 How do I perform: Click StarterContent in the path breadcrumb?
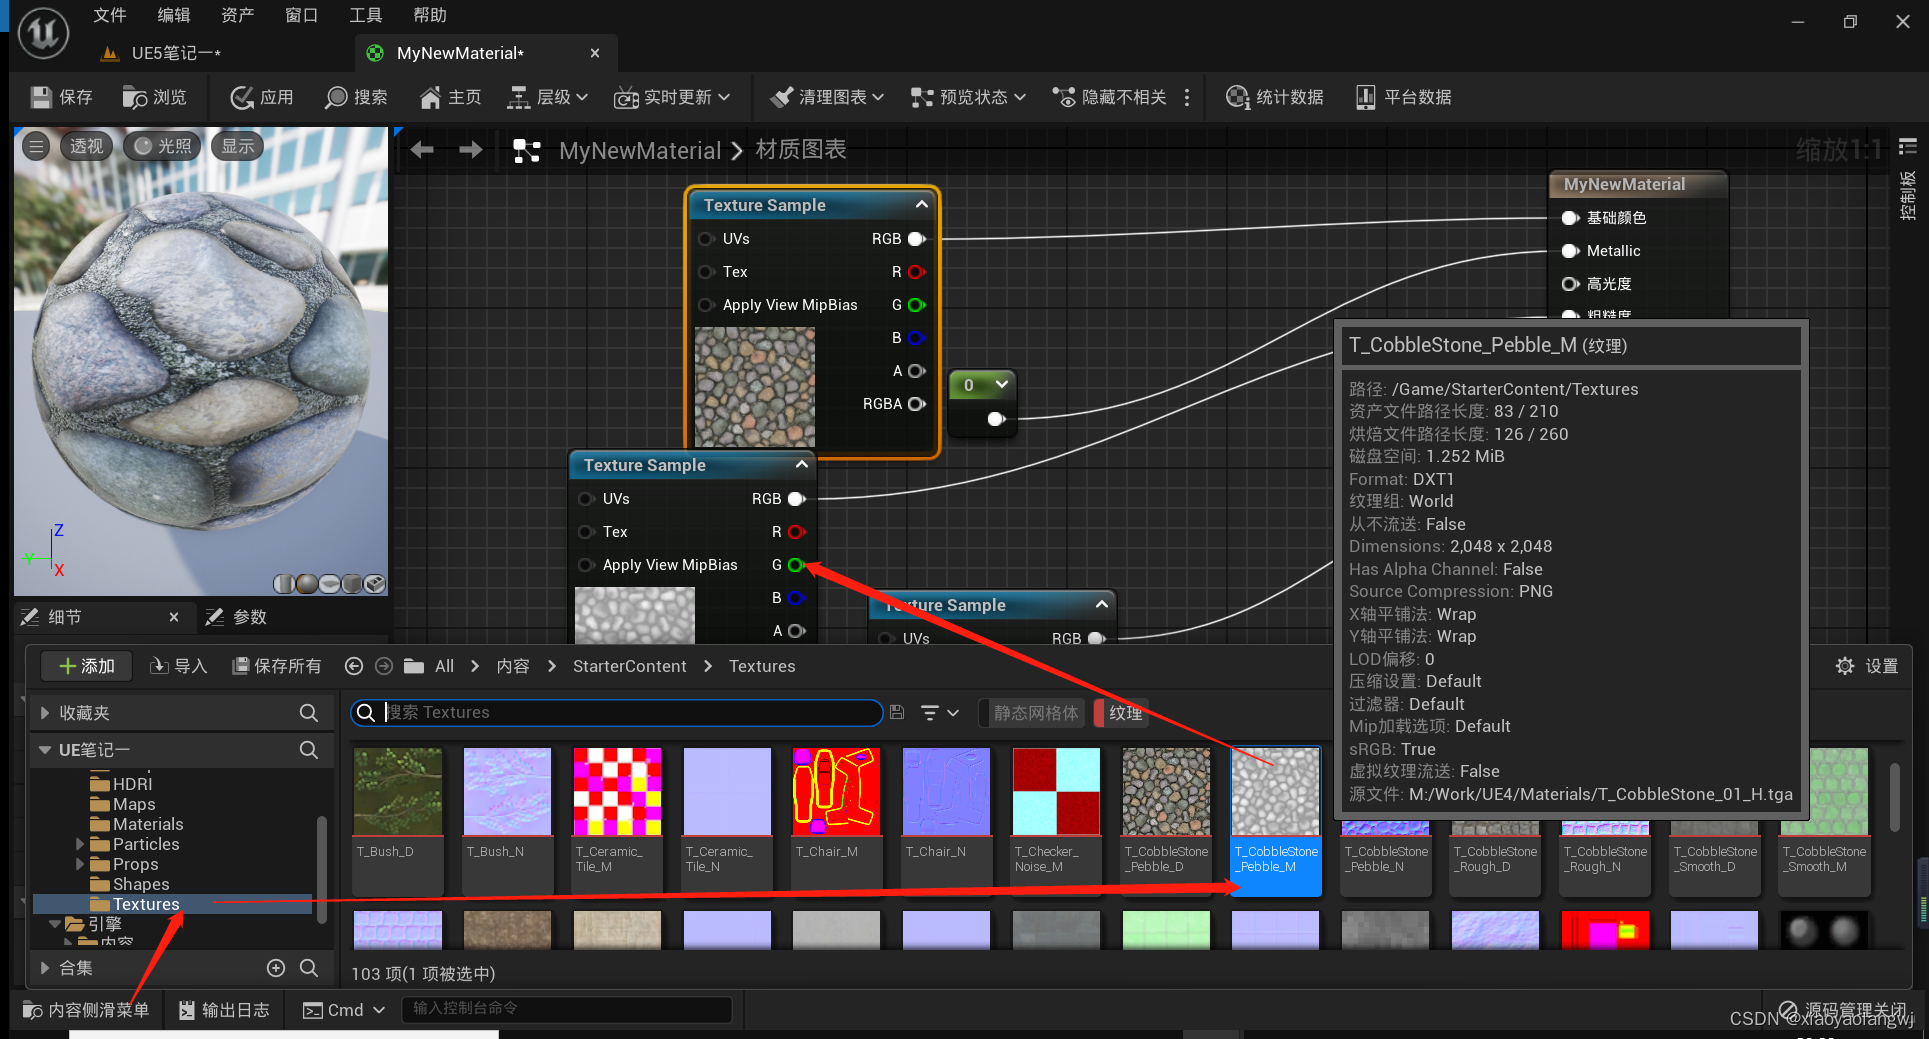click(x=630, y=666)
